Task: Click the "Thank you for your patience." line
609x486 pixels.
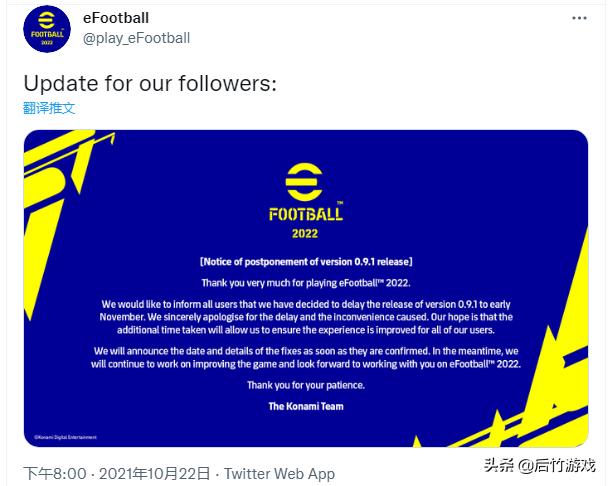Action: [304, 386]
